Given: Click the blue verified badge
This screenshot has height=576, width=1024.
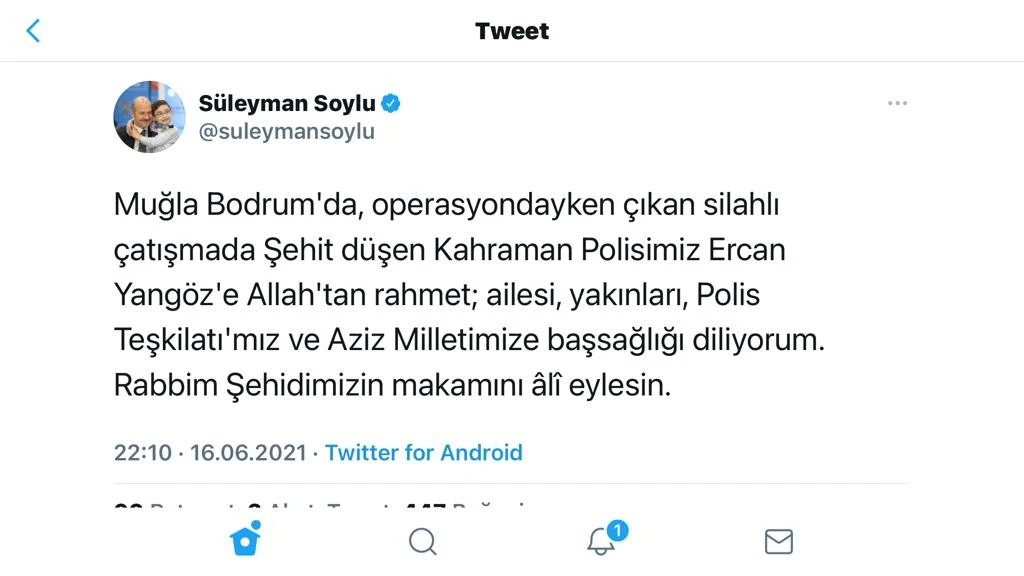Looking at the screenshot, I should pyautogui.click(x=390, y=102).
